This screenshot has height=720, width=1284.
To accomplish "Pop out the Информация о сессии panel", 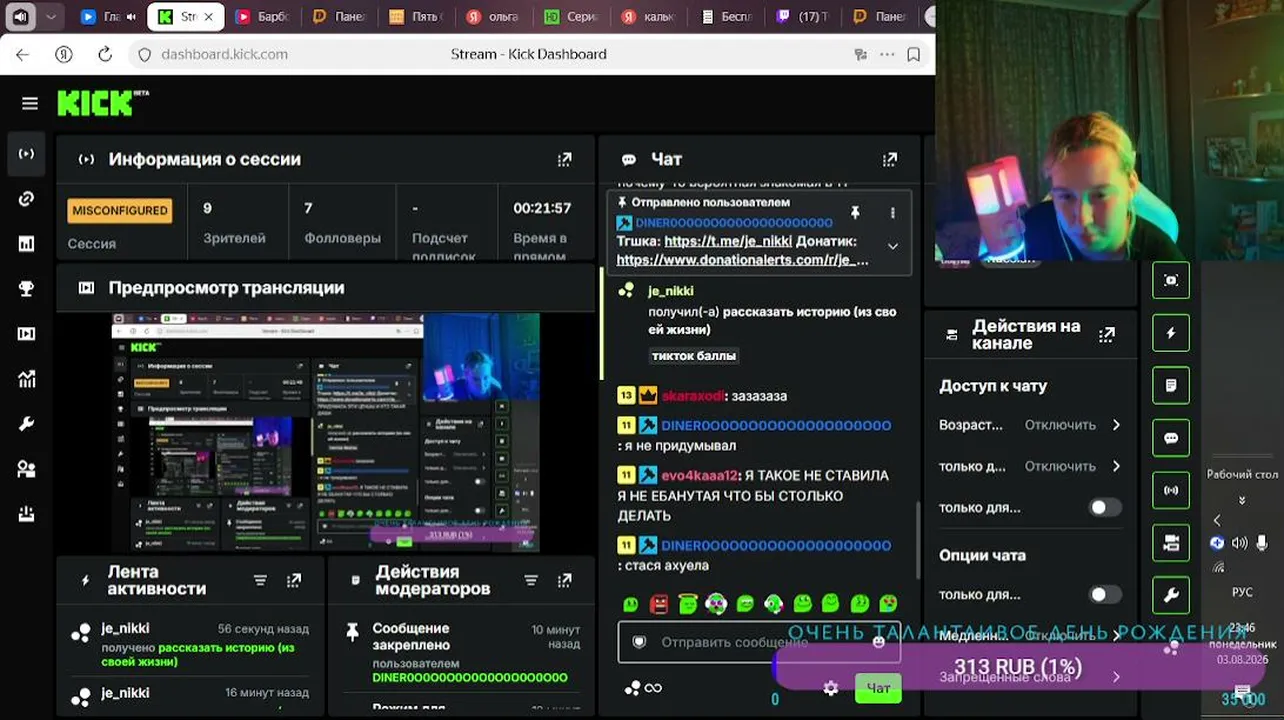I will click(565, 159).
